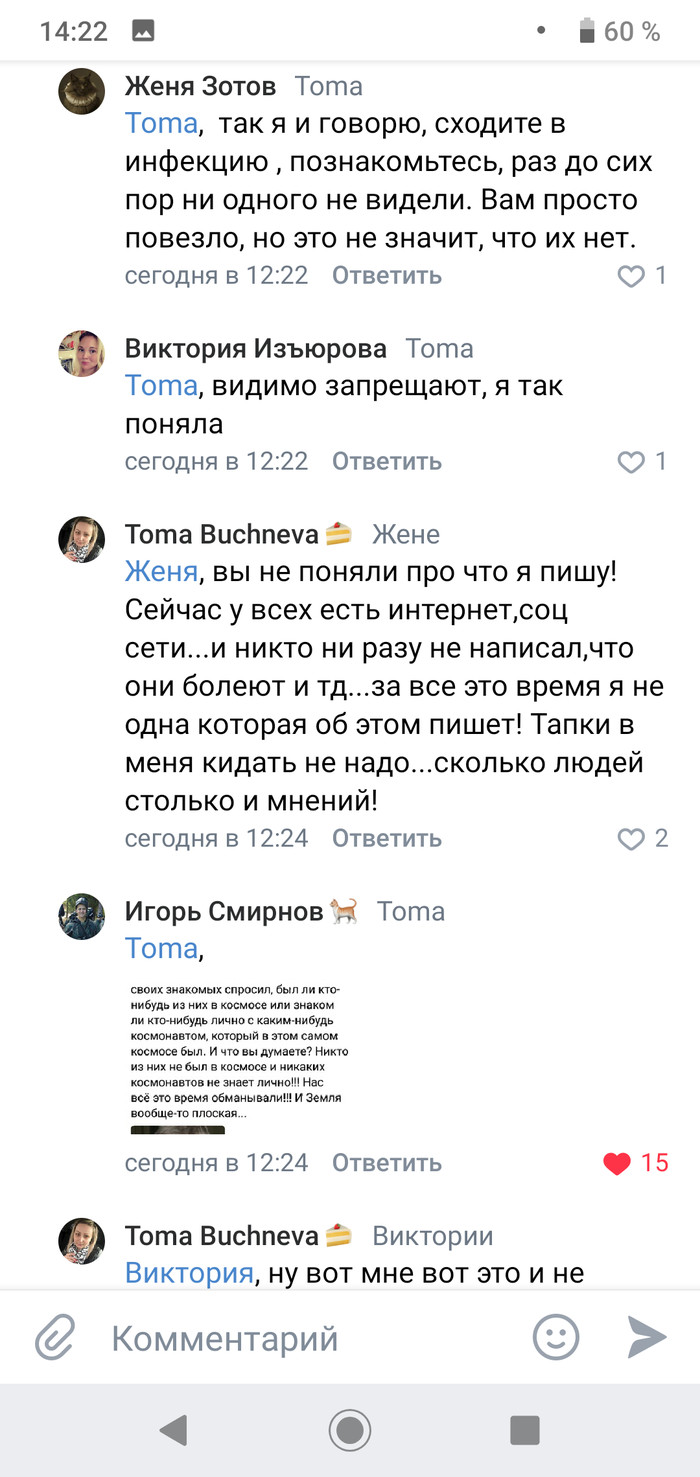Like Виктория Изъюрова's comment
700x1477 pixels.
[x=631, y=462]
